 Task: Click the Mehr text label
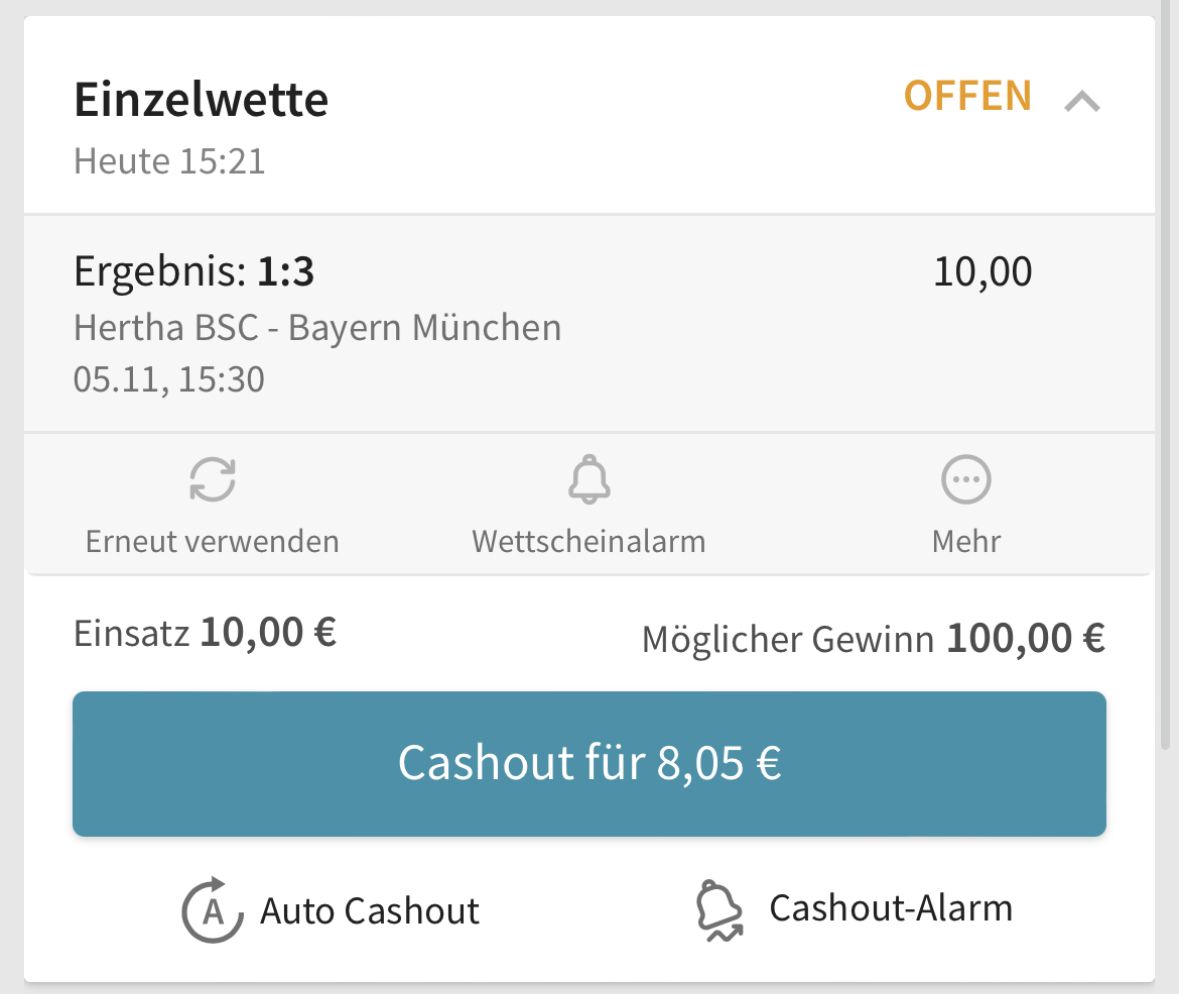coord(966,541)
